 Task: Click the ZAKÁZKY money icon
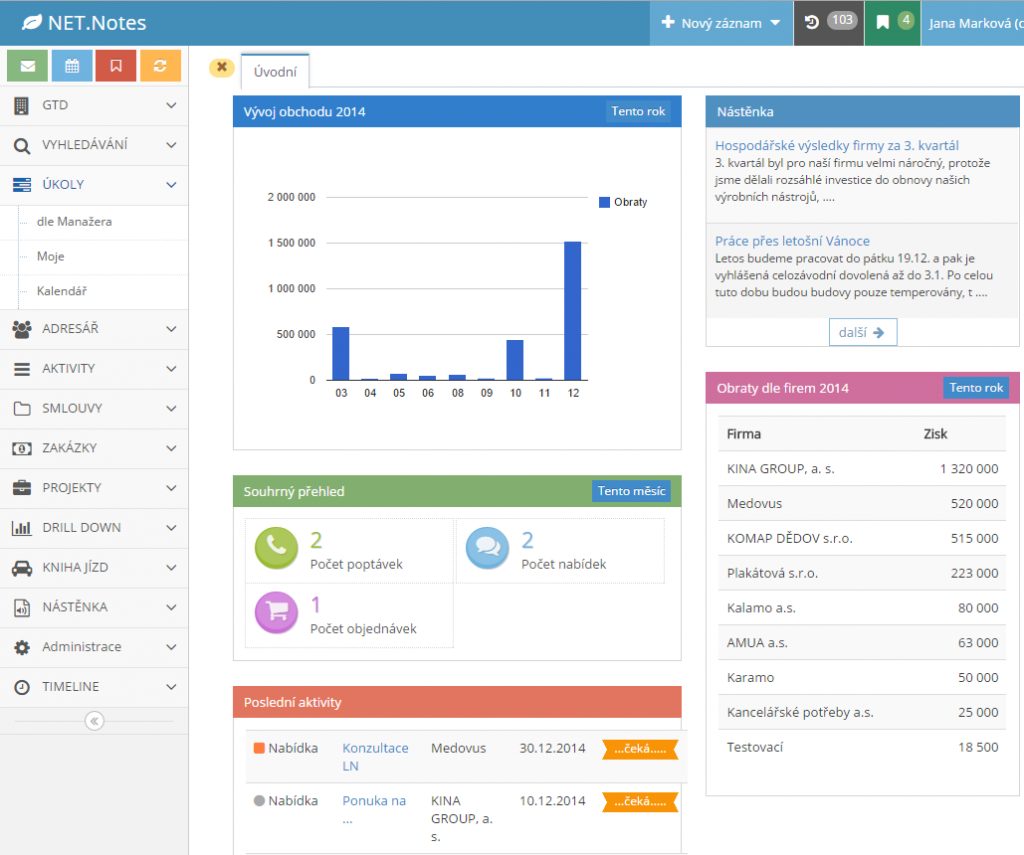22,449
